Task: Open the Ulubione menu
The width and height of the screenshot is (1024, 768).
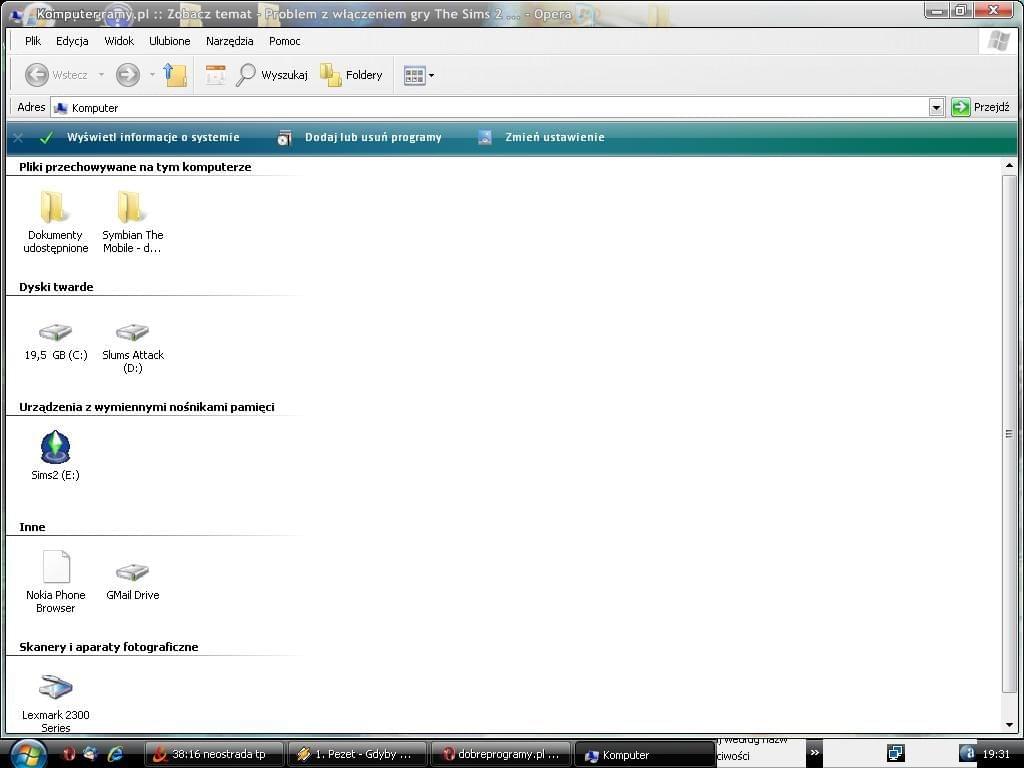Action: (170, 41)
